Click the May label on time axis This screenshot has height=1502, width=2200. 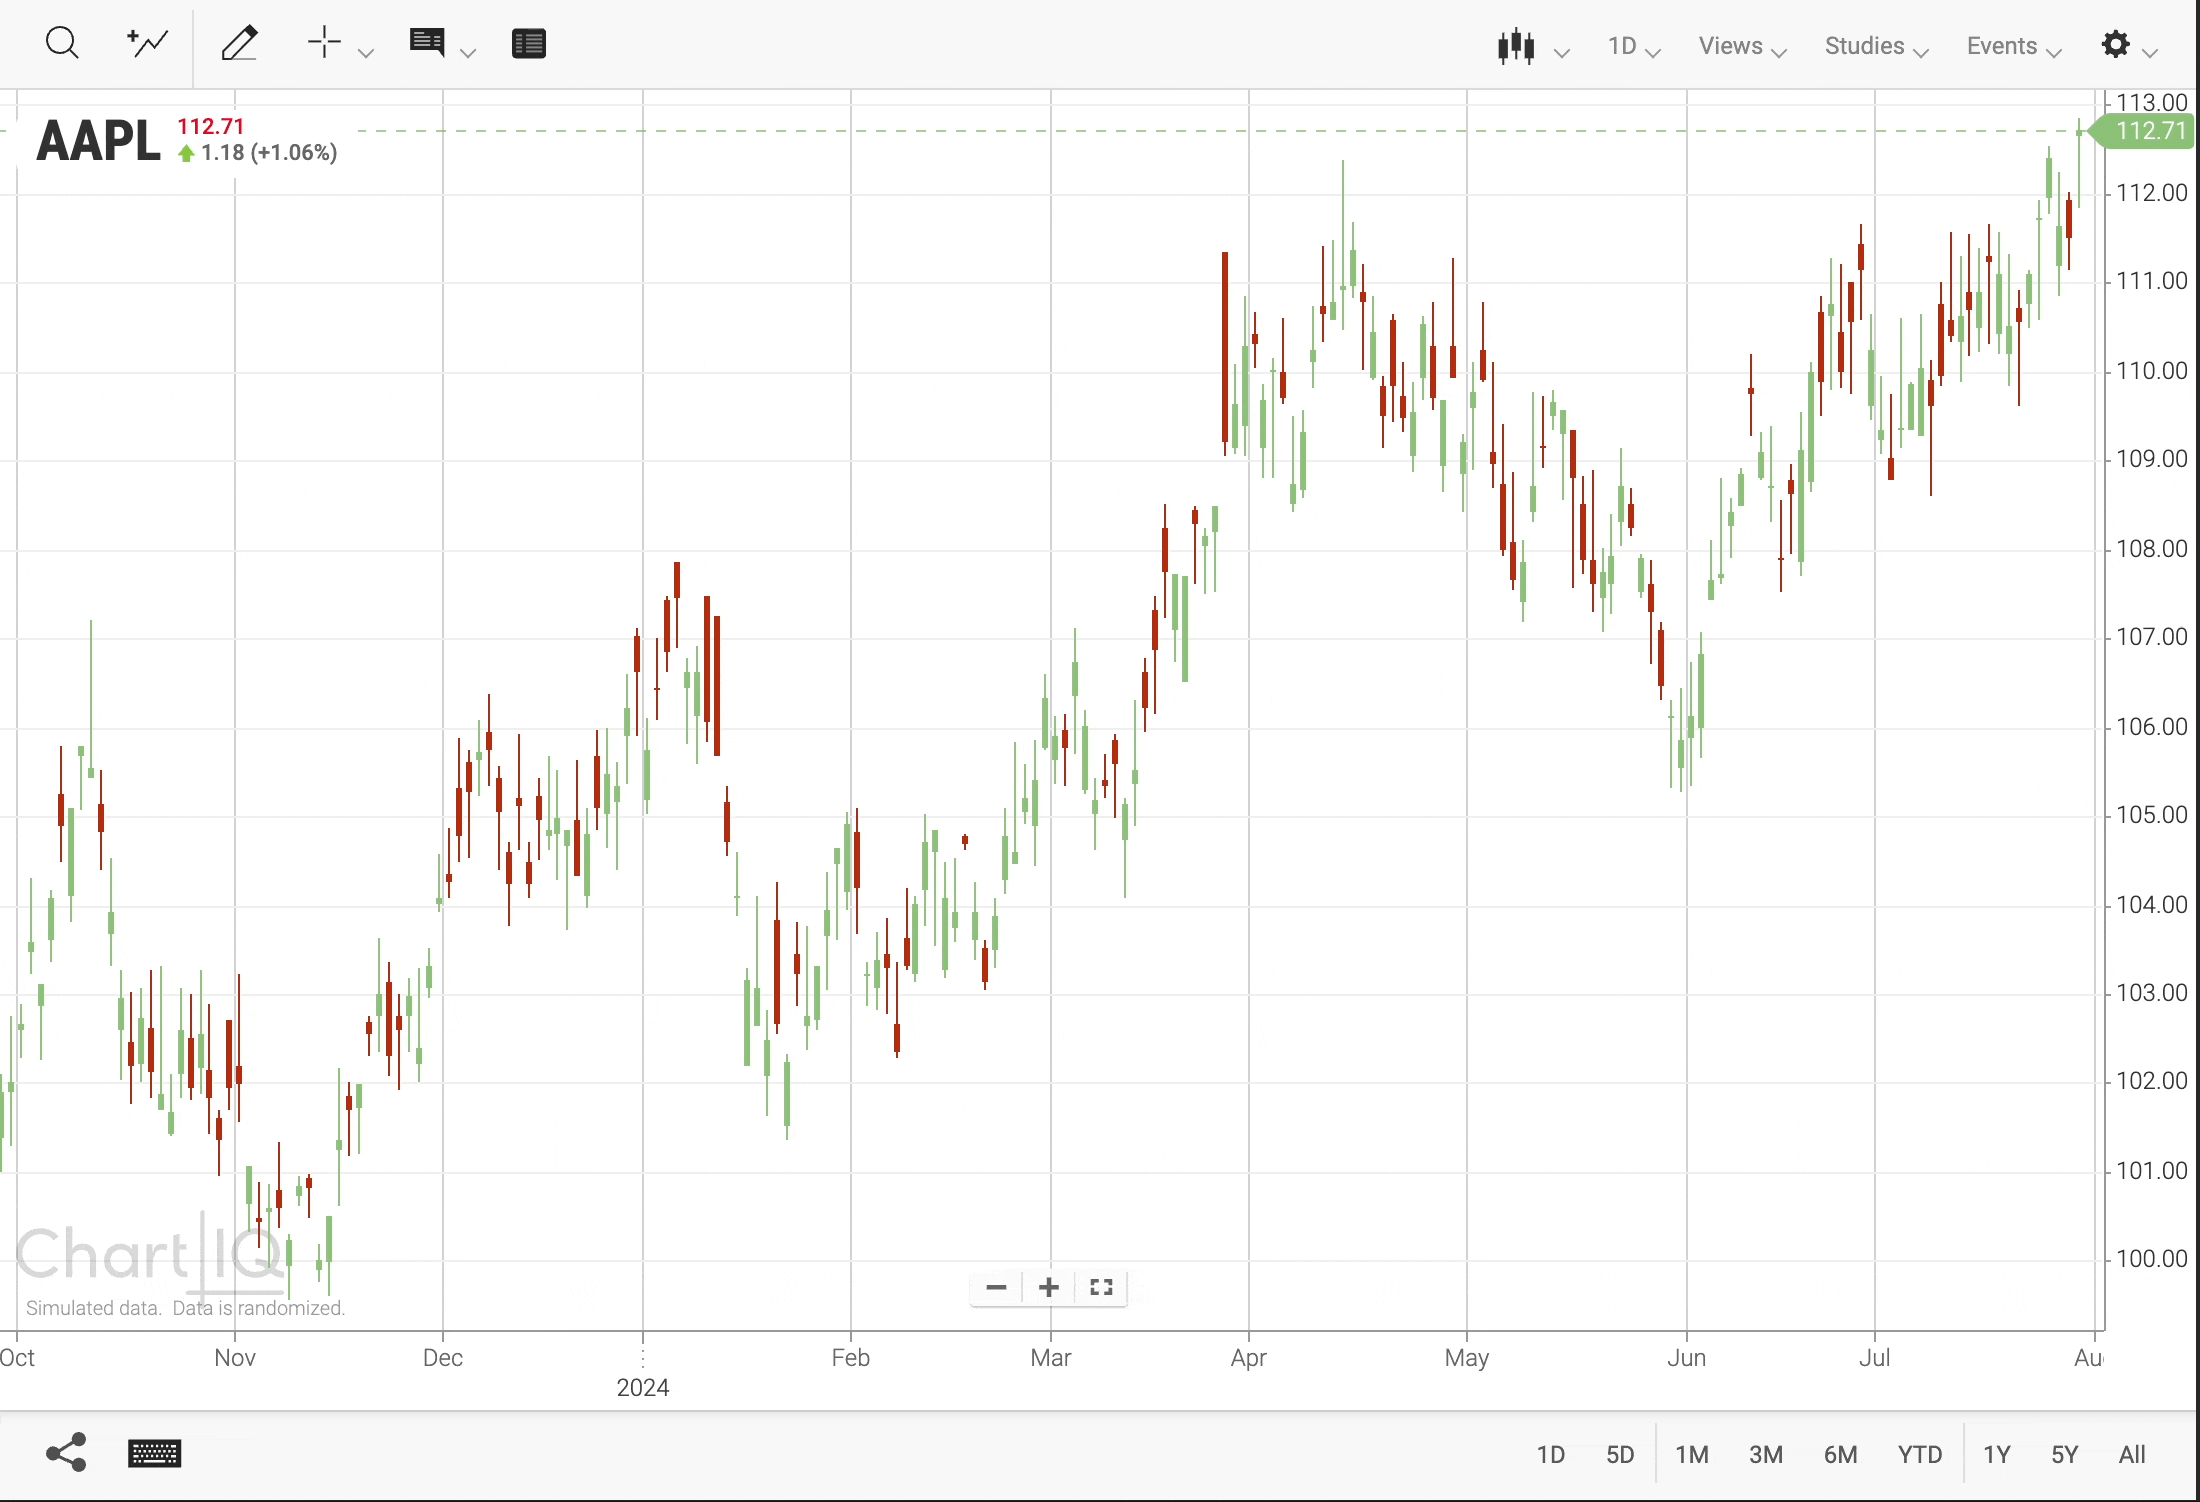1467,1358
